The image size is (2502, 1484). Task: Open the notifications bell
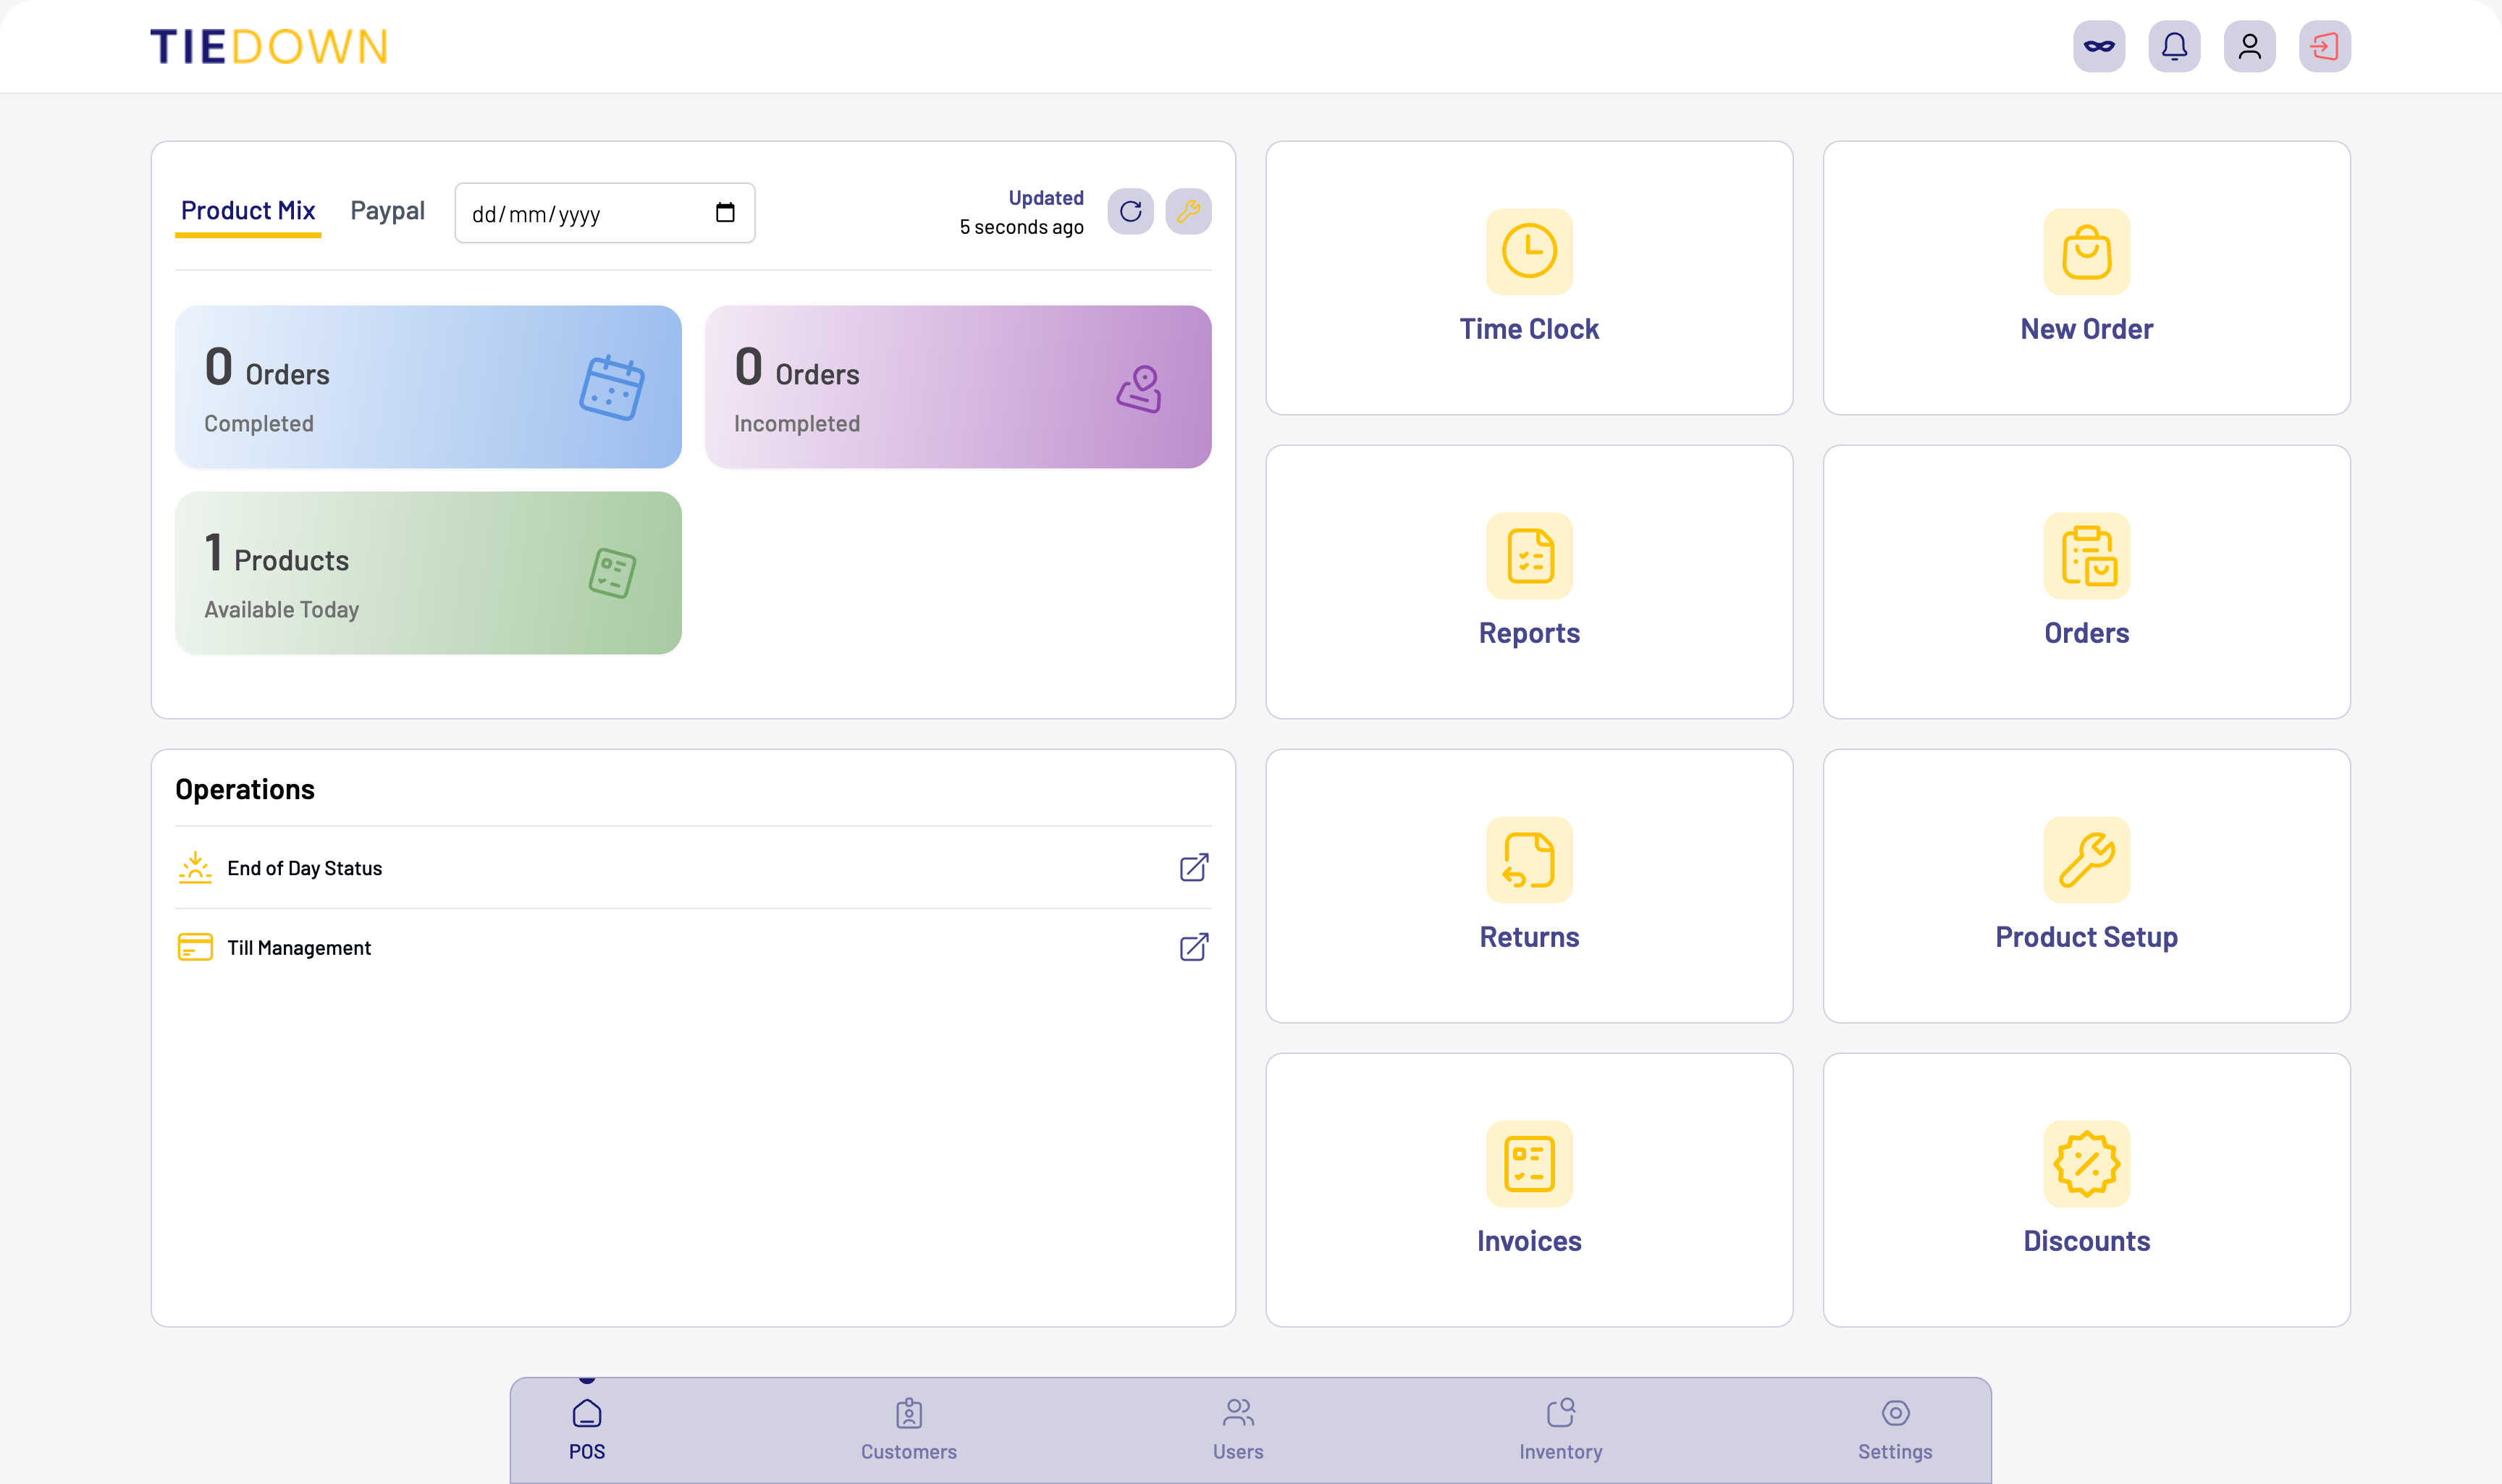pos(2174,46)
